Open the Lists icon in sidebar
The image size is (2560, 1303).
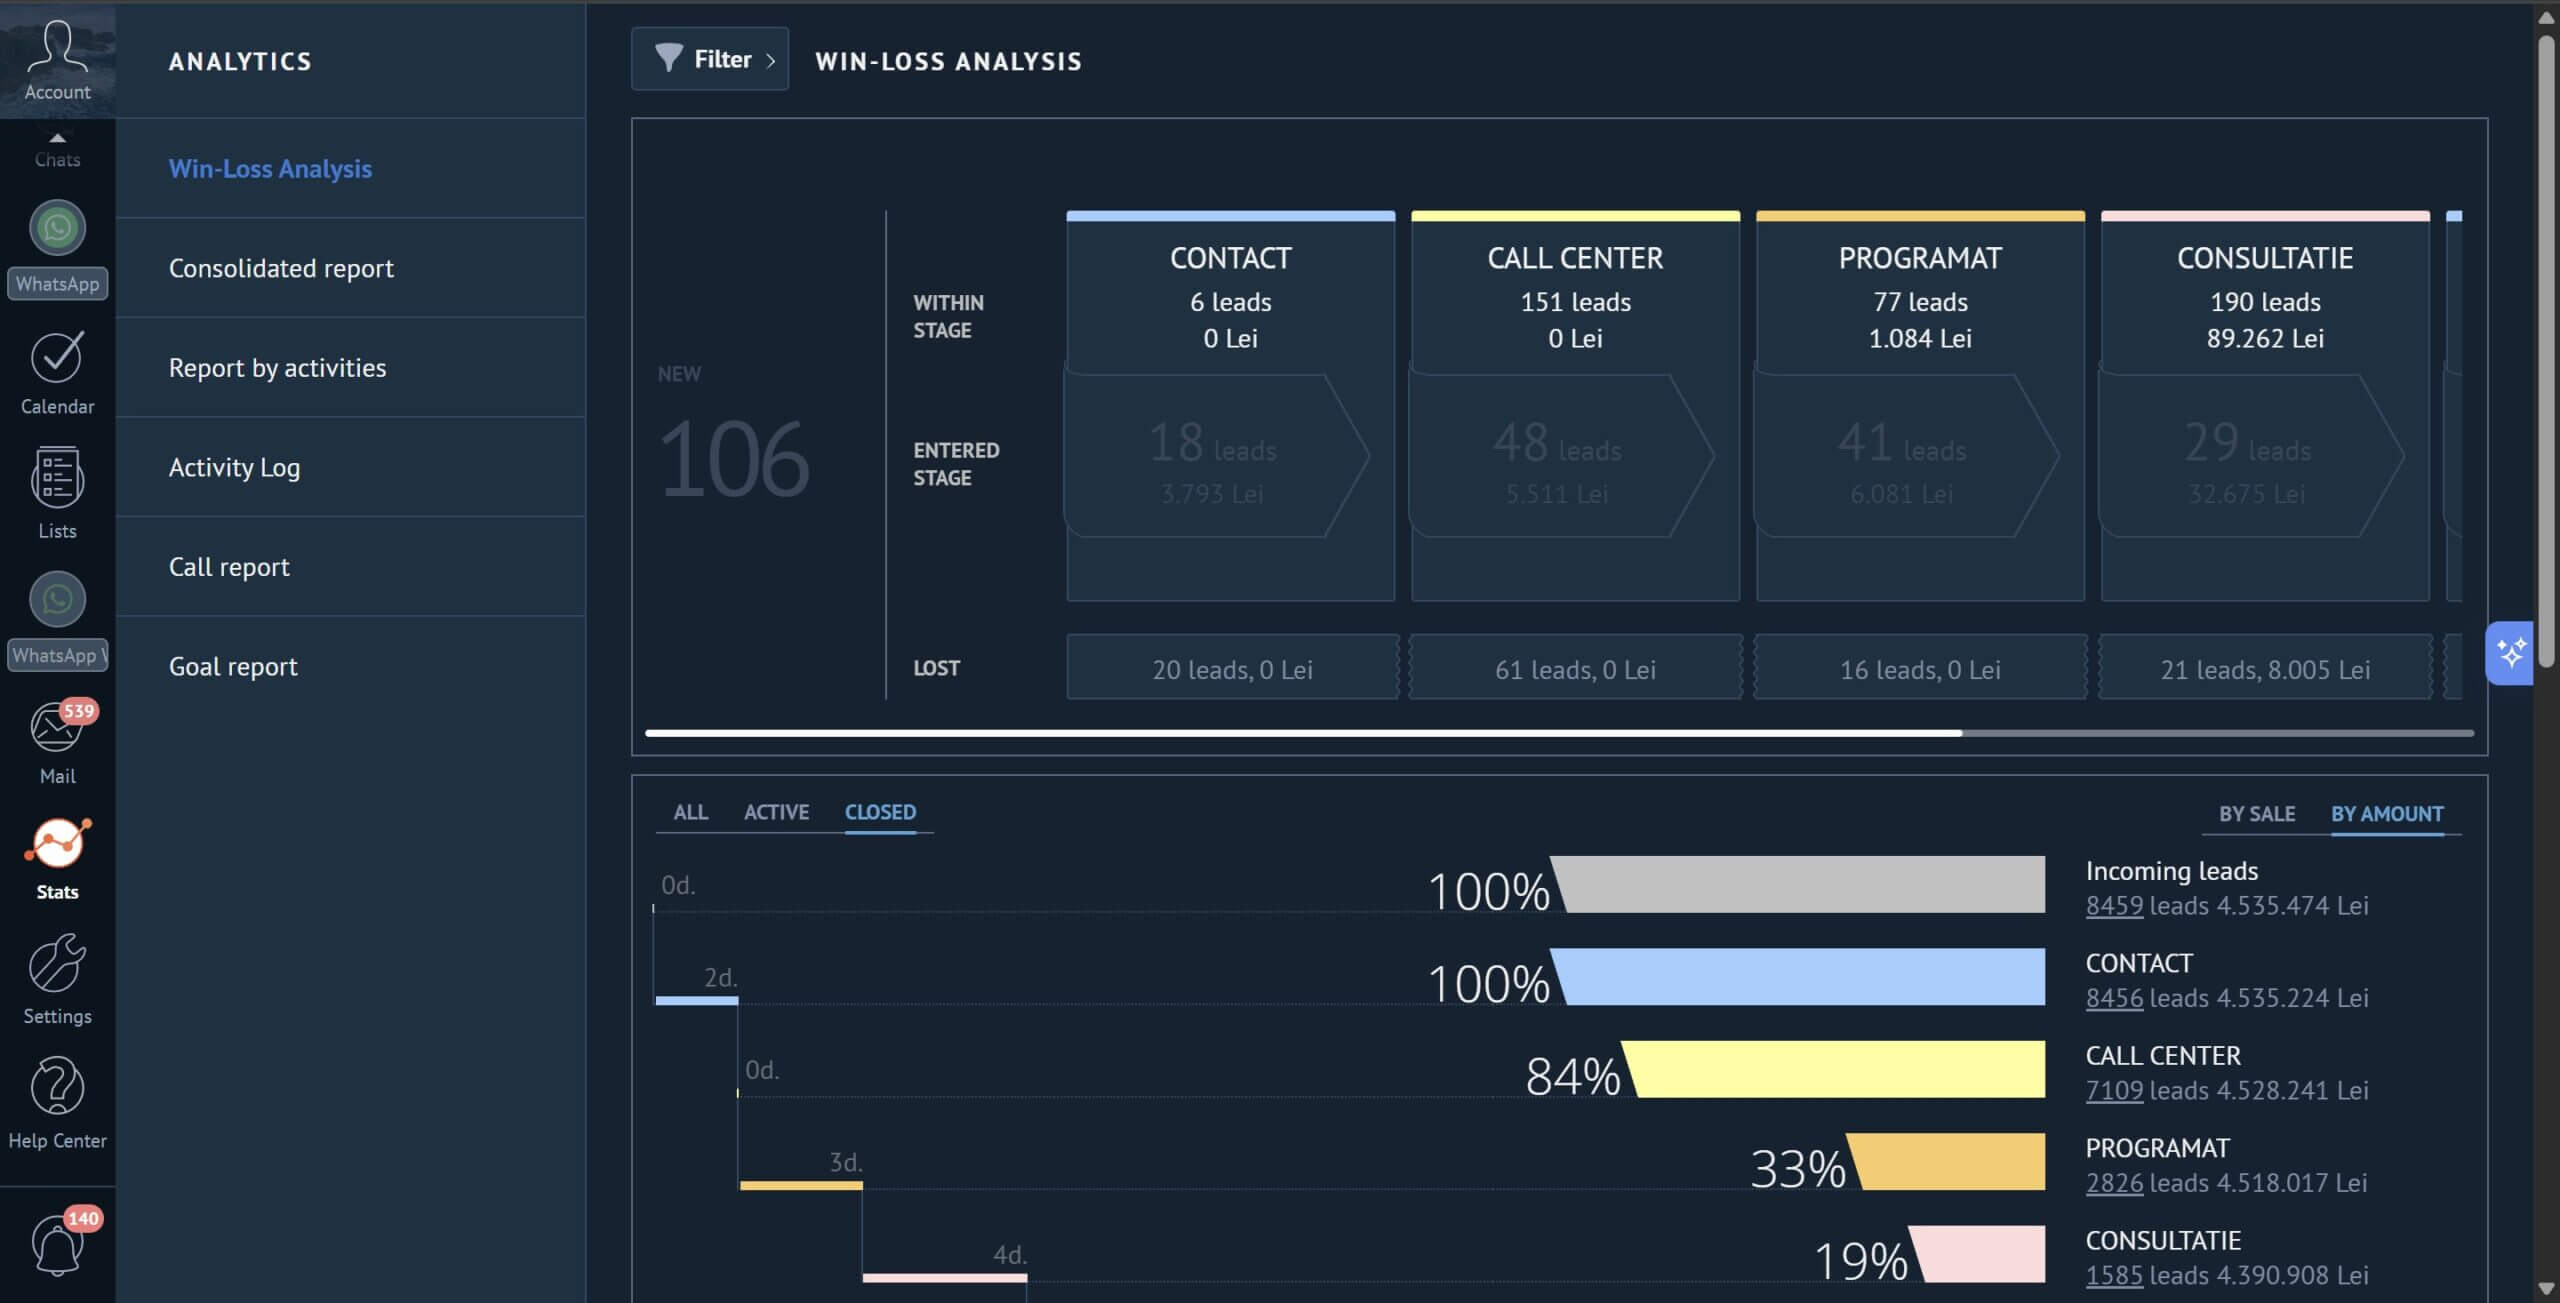click(x=57, y=480)
